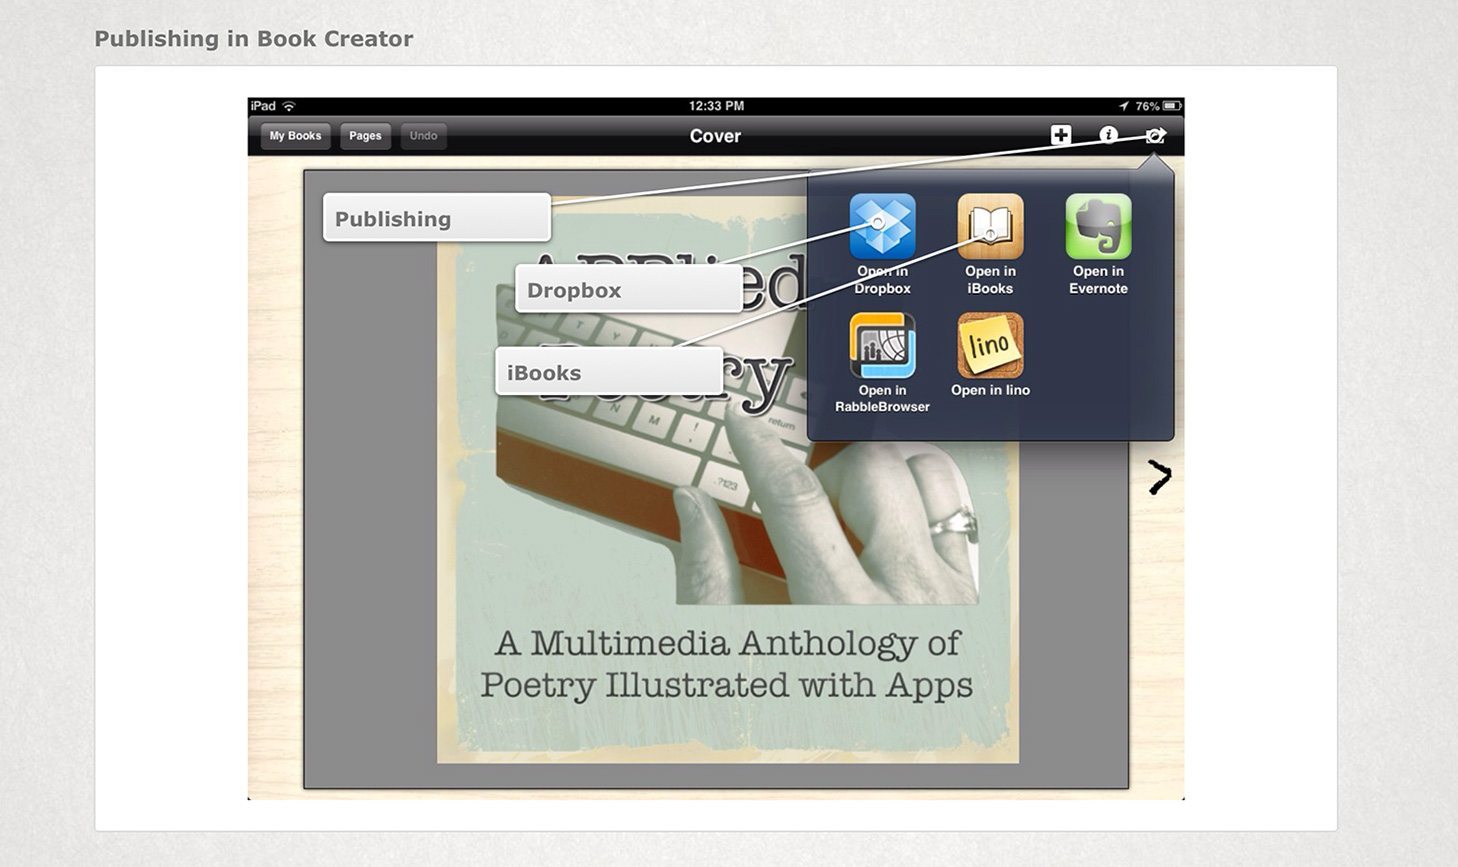Select the Dropbox label box
The image size is (1458, 867).
[x=629, y=290]
